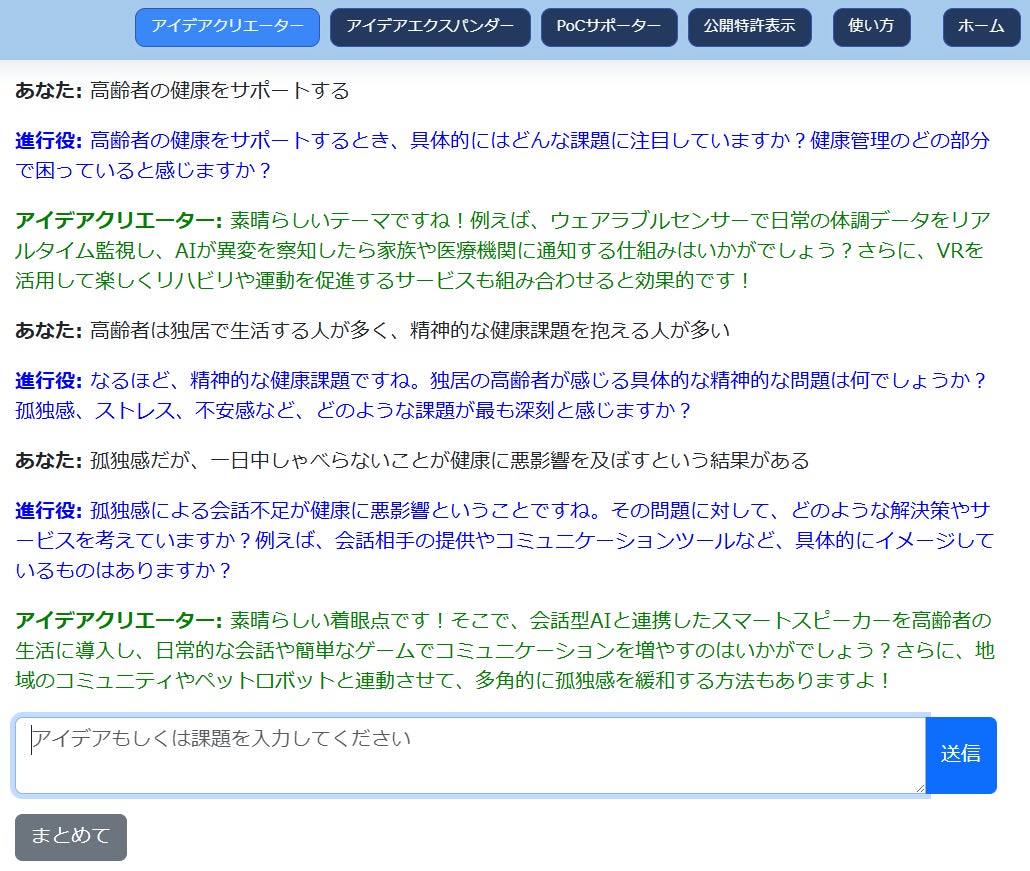The width and height of the screenshot is (1030, 871).
Task: Select the highlighted アイデアクリエーター navigation item
Action: 227,27
